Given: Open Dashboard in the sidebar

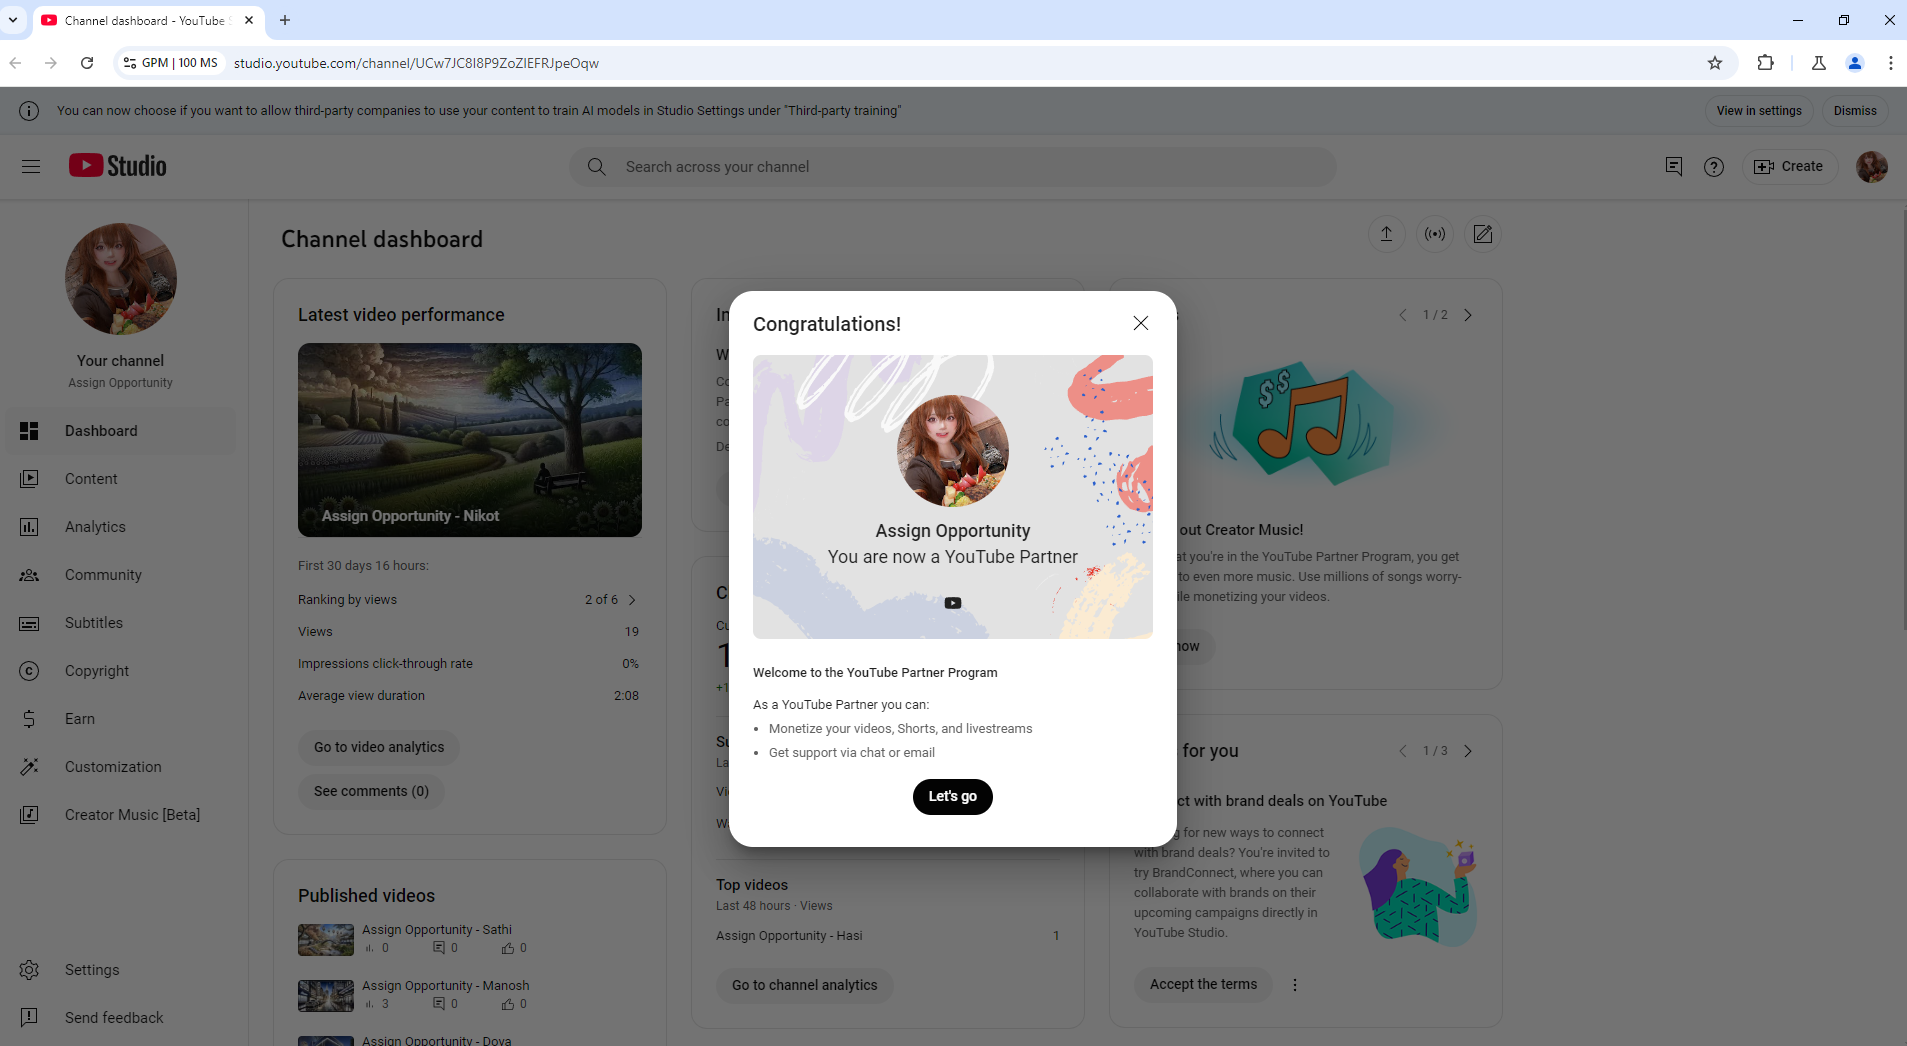Looking at the screenshot, I should tap(120, 431).
